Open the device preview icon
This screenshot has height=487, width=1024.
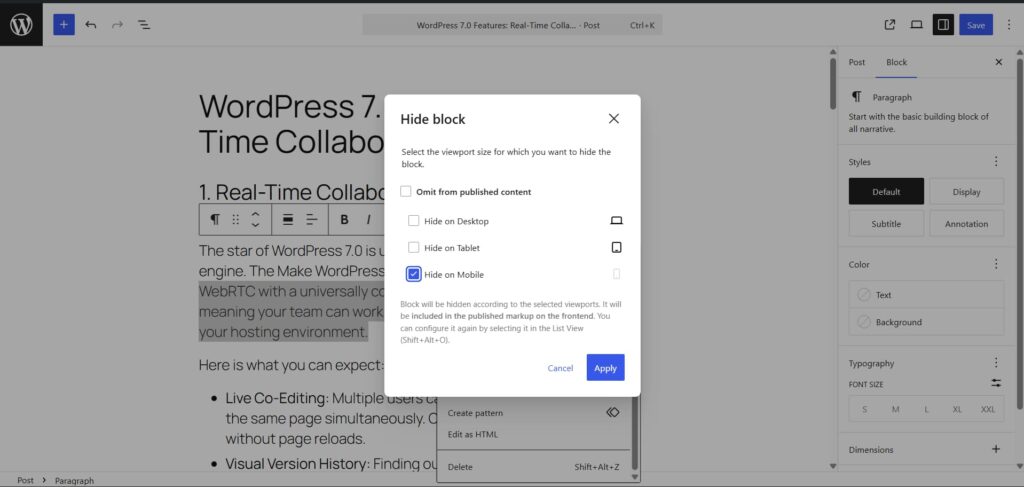point(916,24)
